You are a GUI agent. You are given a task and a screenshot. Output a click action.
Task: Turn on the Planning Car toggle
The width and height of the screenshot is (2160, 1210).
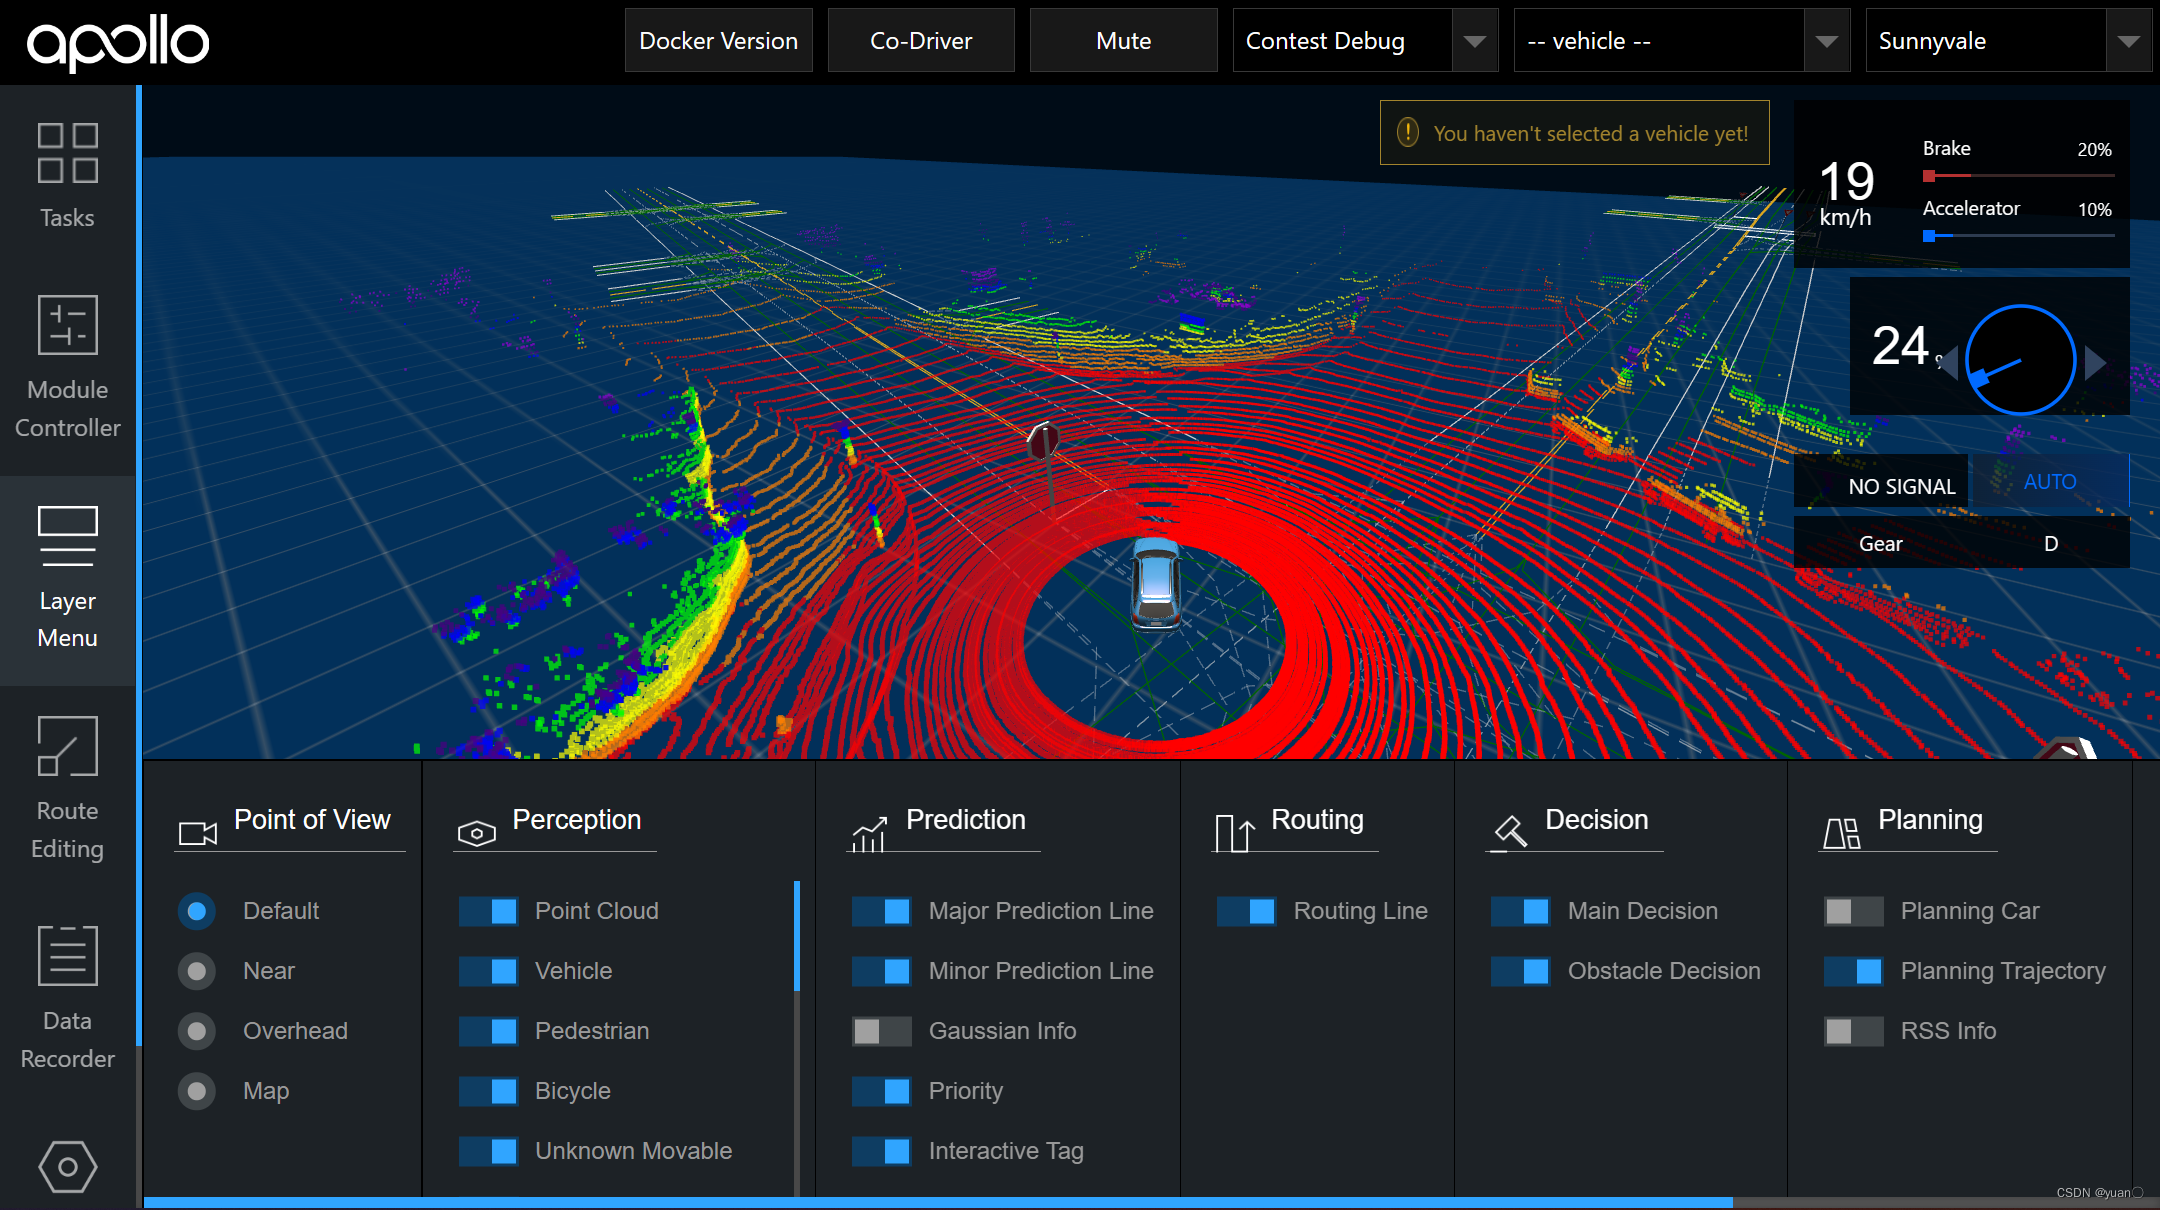pyautogui.click(x=1853, y=911)
